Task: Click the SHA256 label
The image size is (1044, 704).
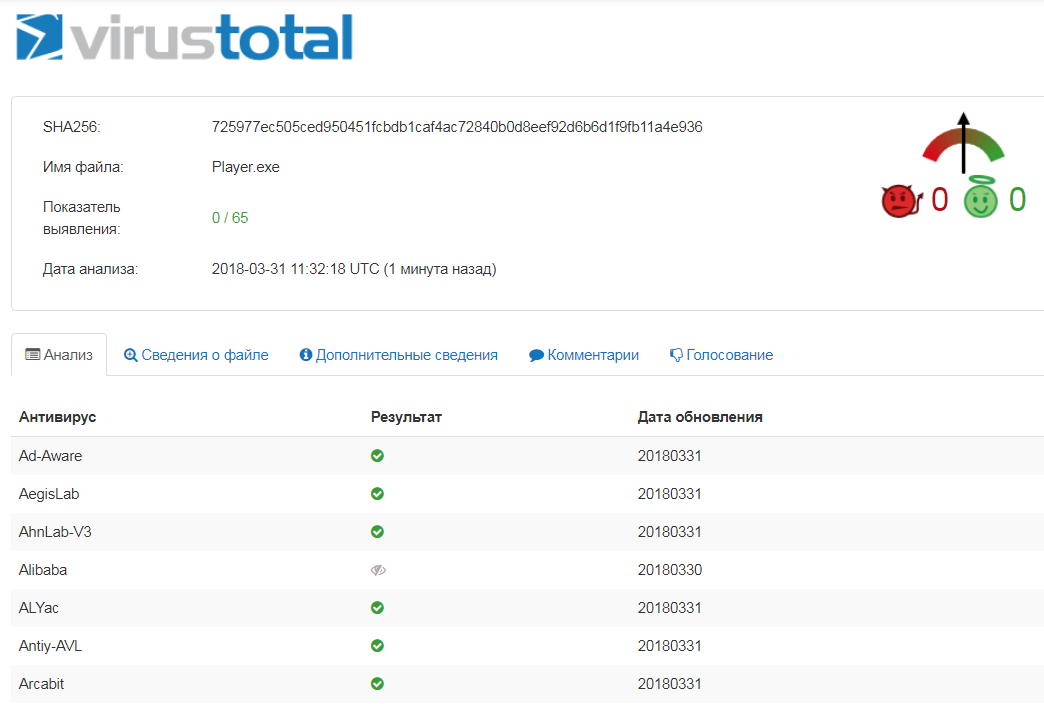Action: click(x=72, y=127)
